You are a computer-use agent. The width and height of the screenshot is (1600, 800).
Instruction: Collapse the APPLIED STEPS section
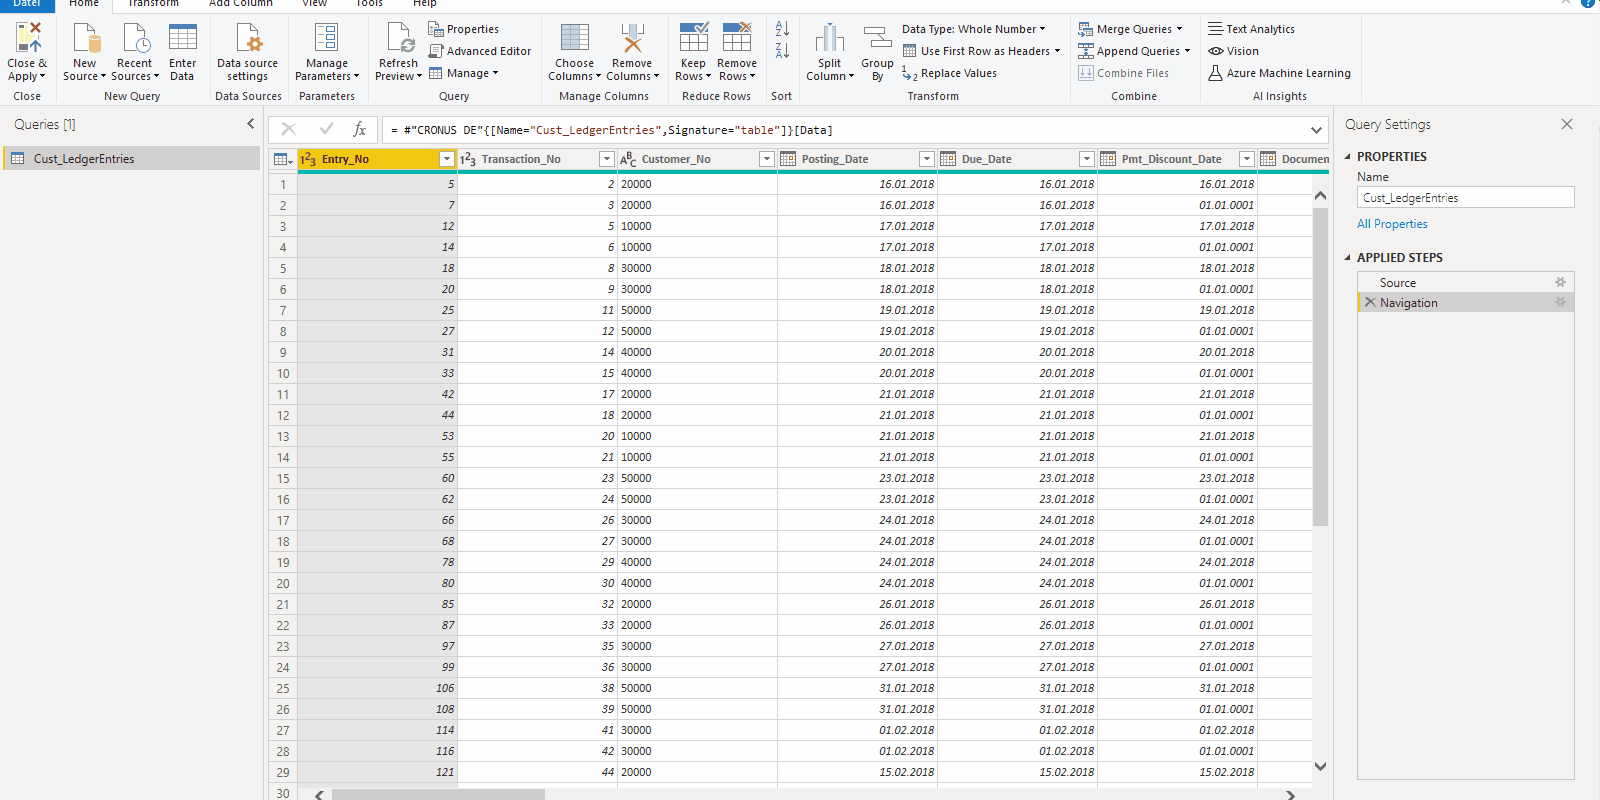(1347, 258)
